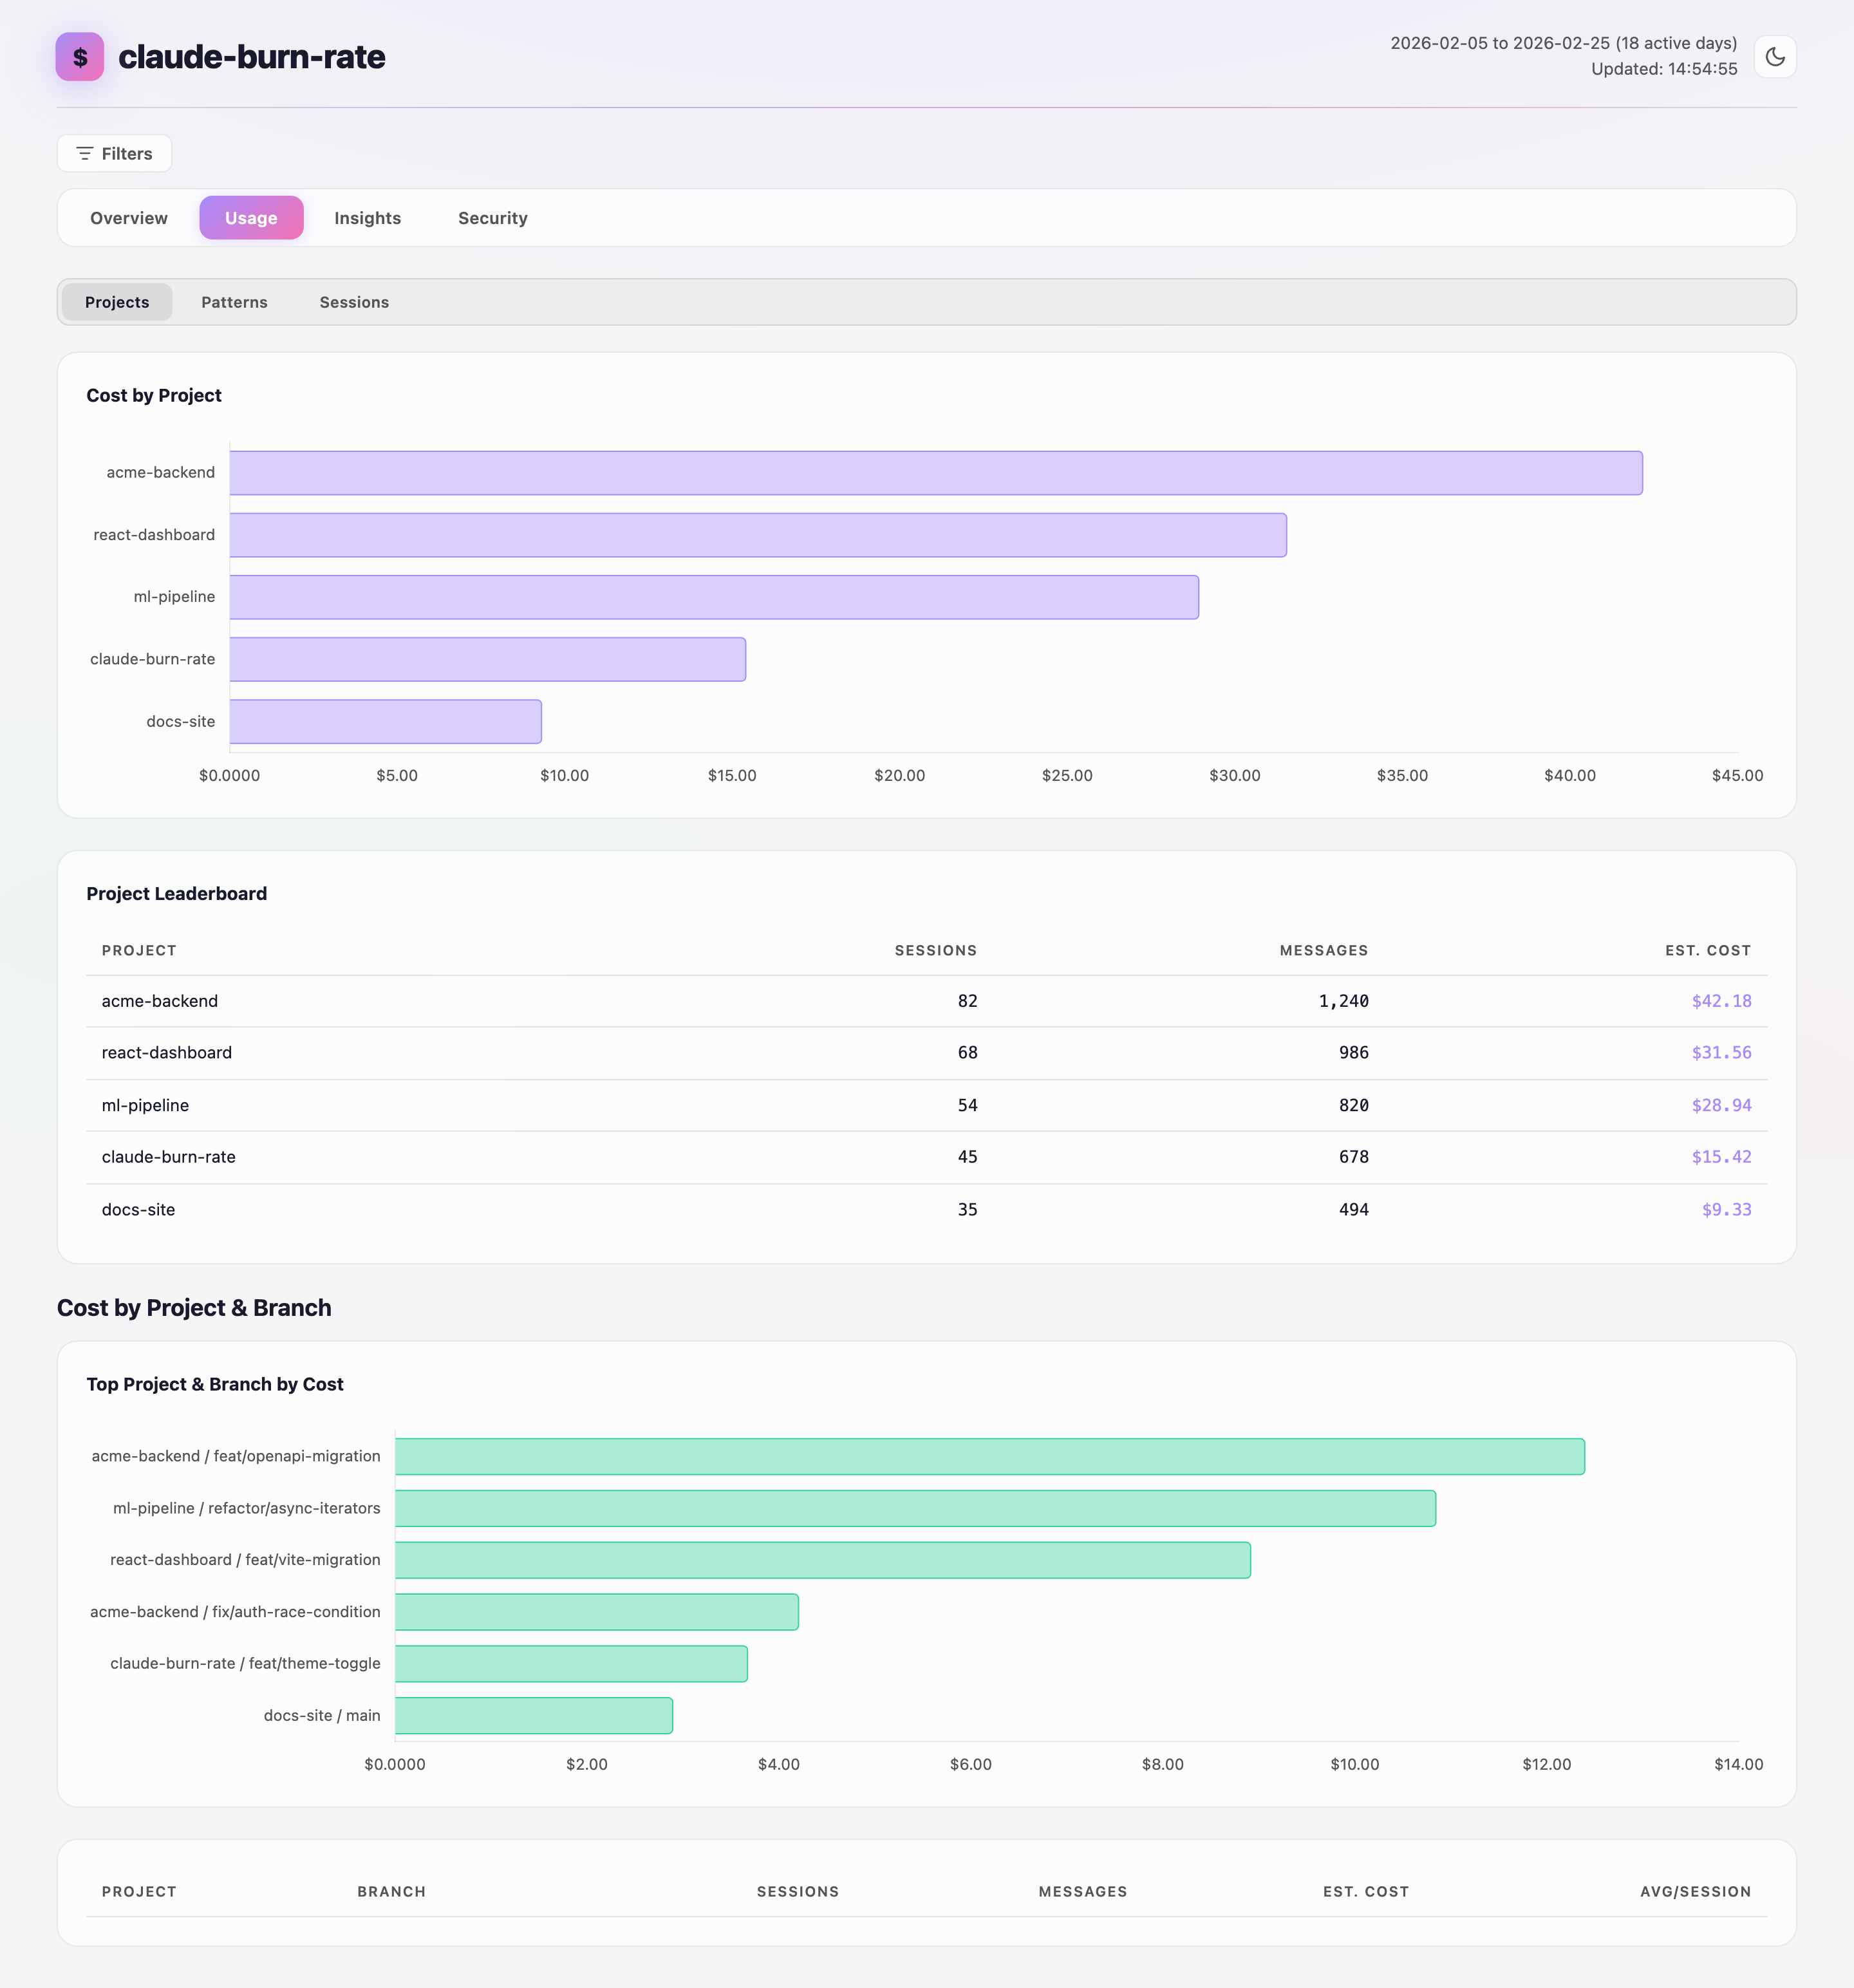Click the docs-site / main green bar
This screenshot has height=1988, width=1854.
[x=533, y=1716]
